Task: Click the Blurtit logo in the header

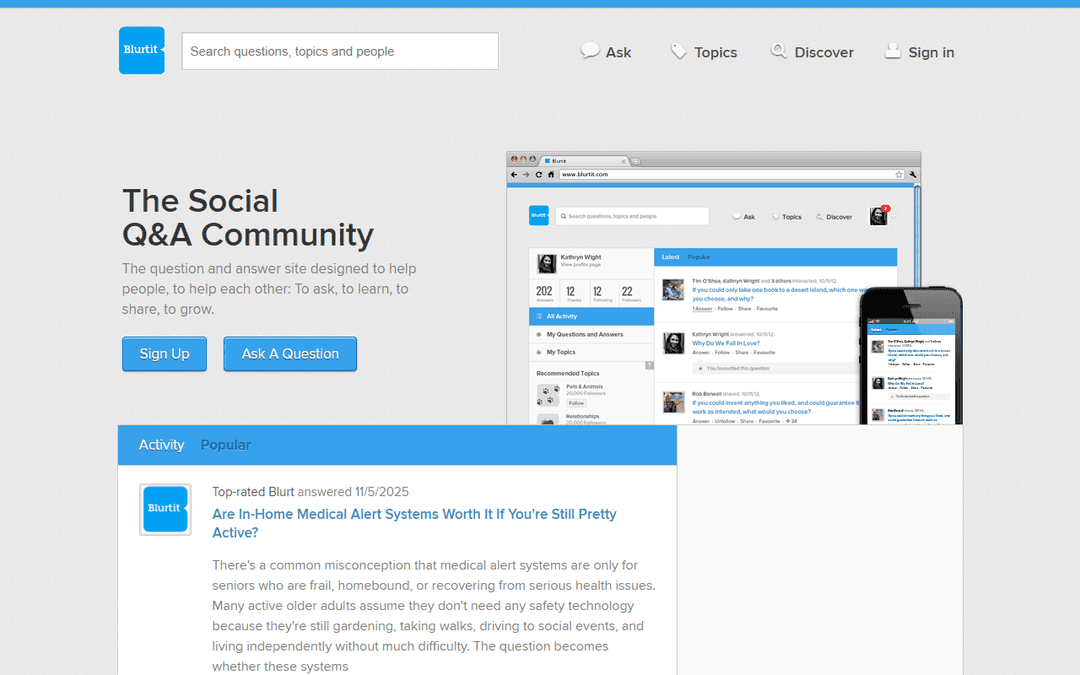Action: pyautogui.click(x=142, y=50)
